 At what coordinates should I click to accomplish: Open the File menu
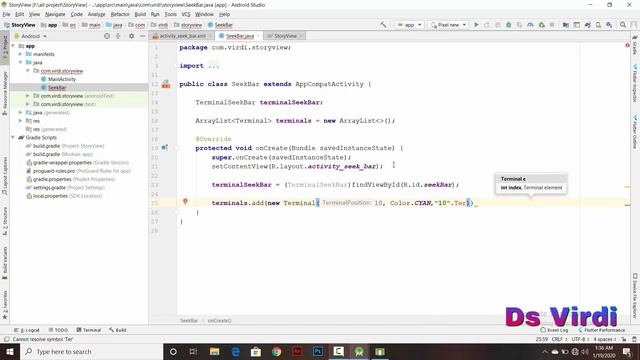click(7, 14)
